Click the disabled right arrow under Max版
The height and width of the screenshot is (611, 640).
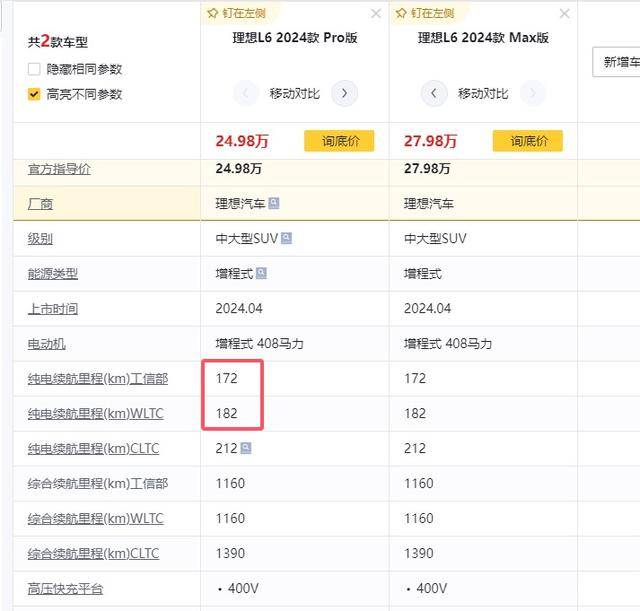point(533,93)
